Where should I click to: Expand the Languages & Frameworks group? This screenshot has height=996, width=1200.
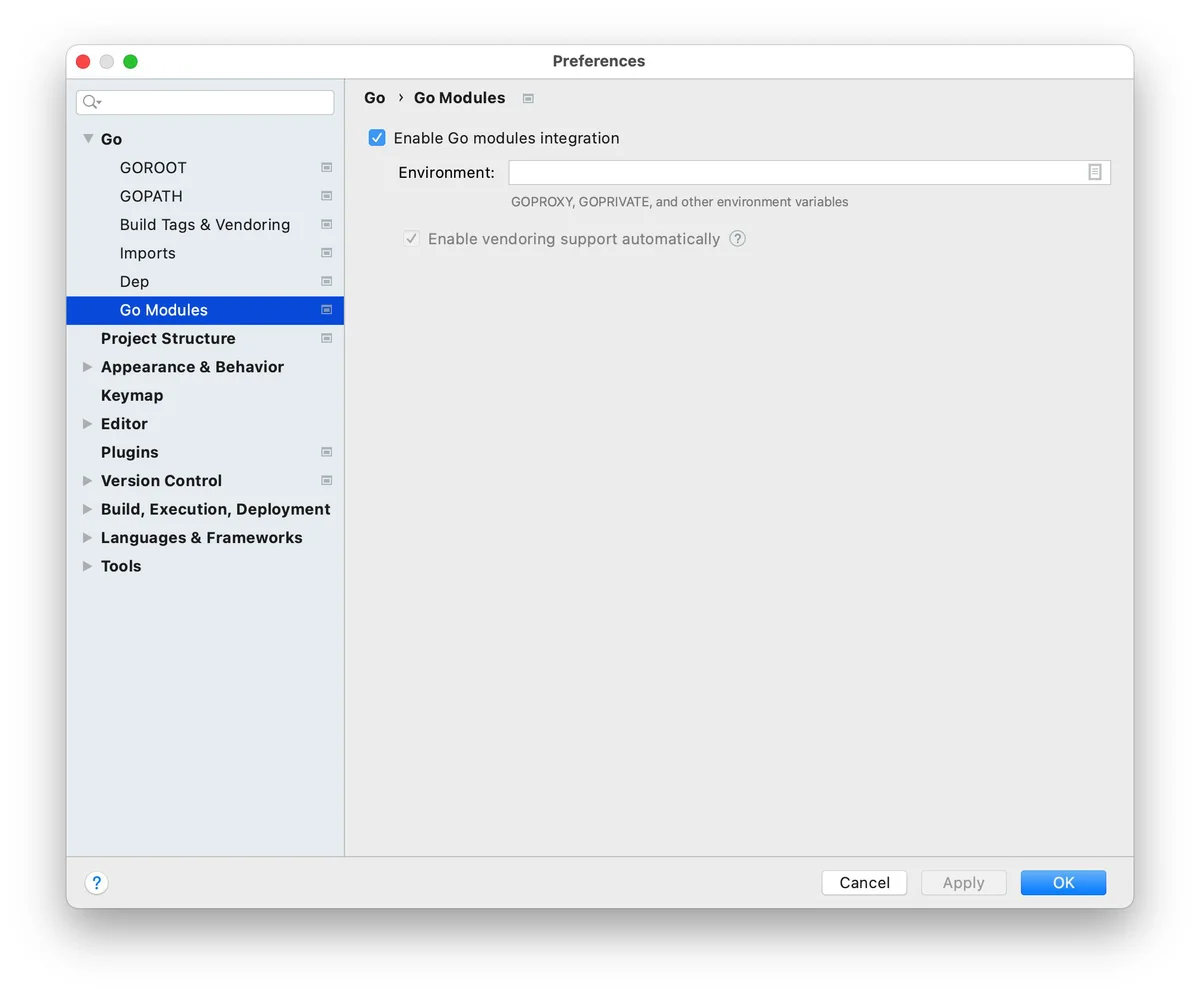pos(88,538)
